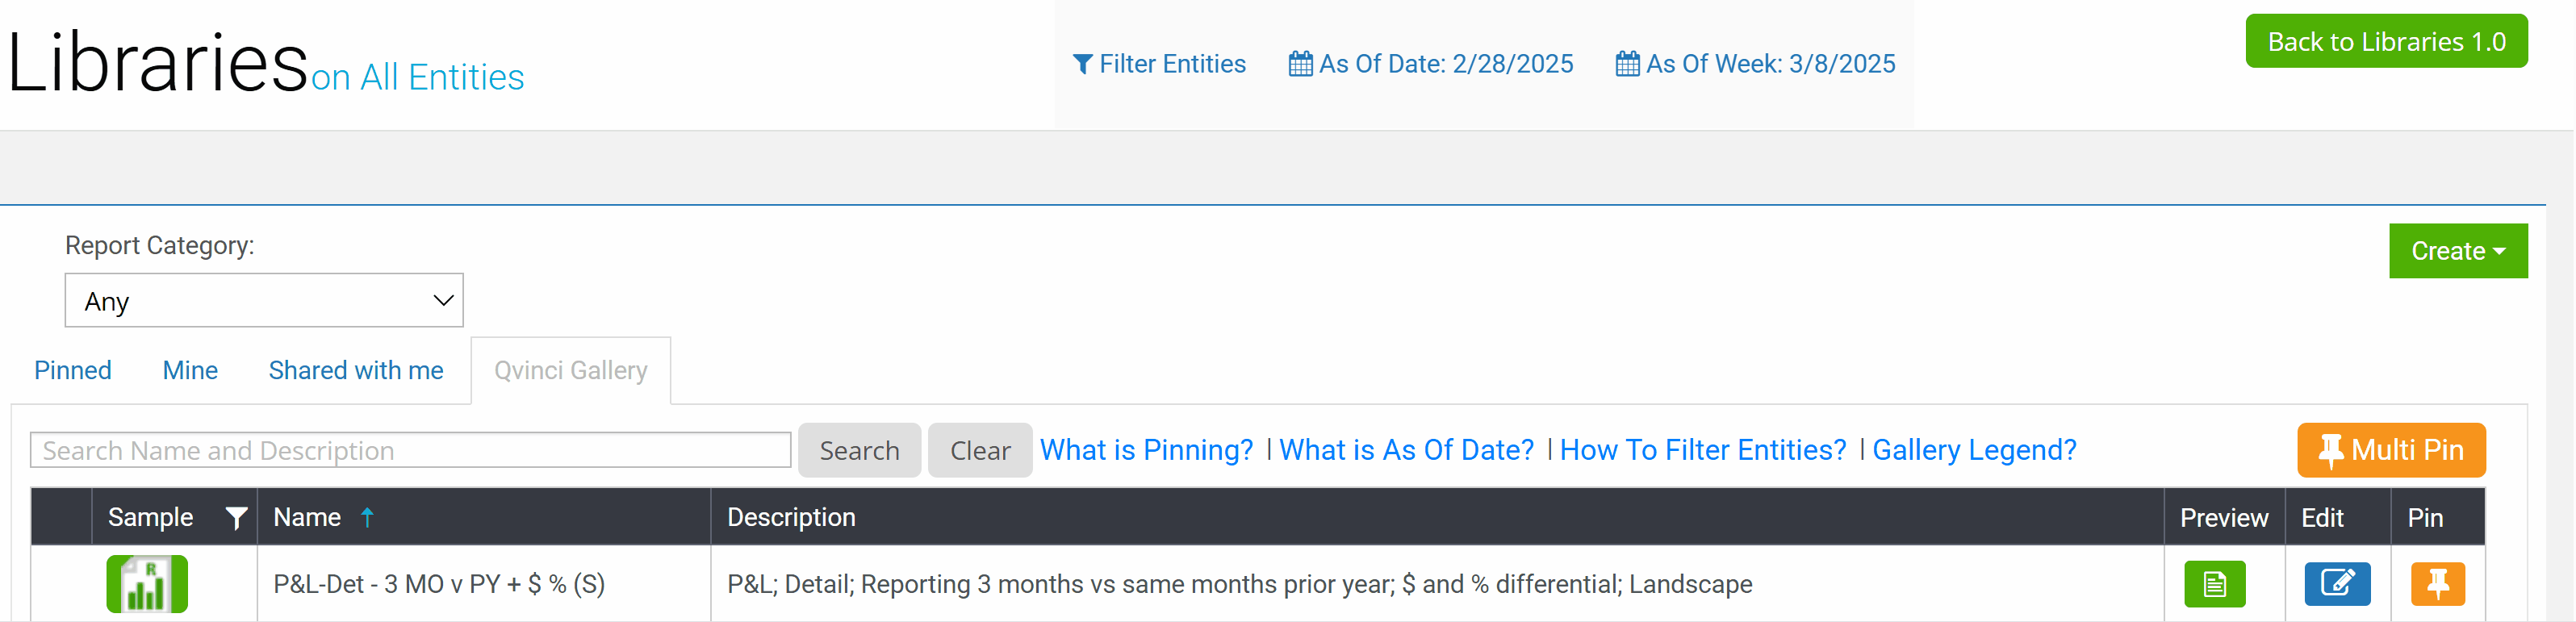Click the green sample report chart icon
The width and height of the screenshot is (2576, 622).
click(x=147, y=584)
